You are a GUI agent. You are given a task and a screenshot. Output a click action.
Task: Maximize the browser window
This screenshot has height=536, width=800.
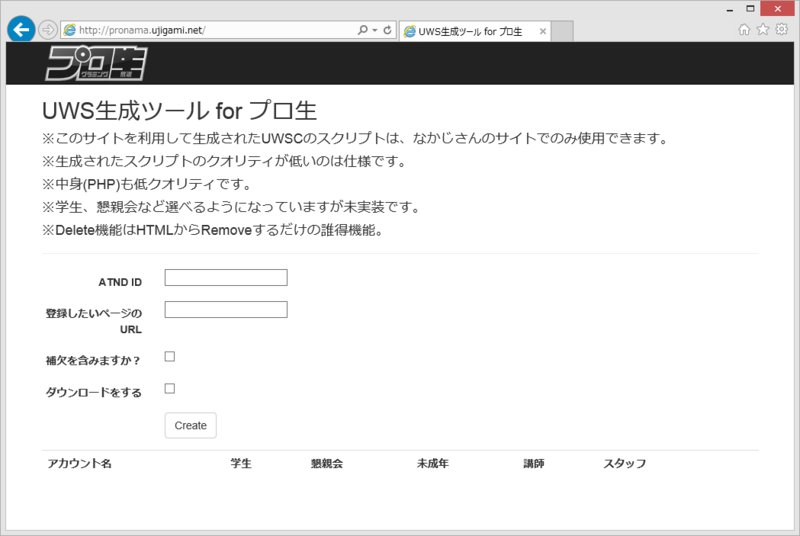pos(750,9)
